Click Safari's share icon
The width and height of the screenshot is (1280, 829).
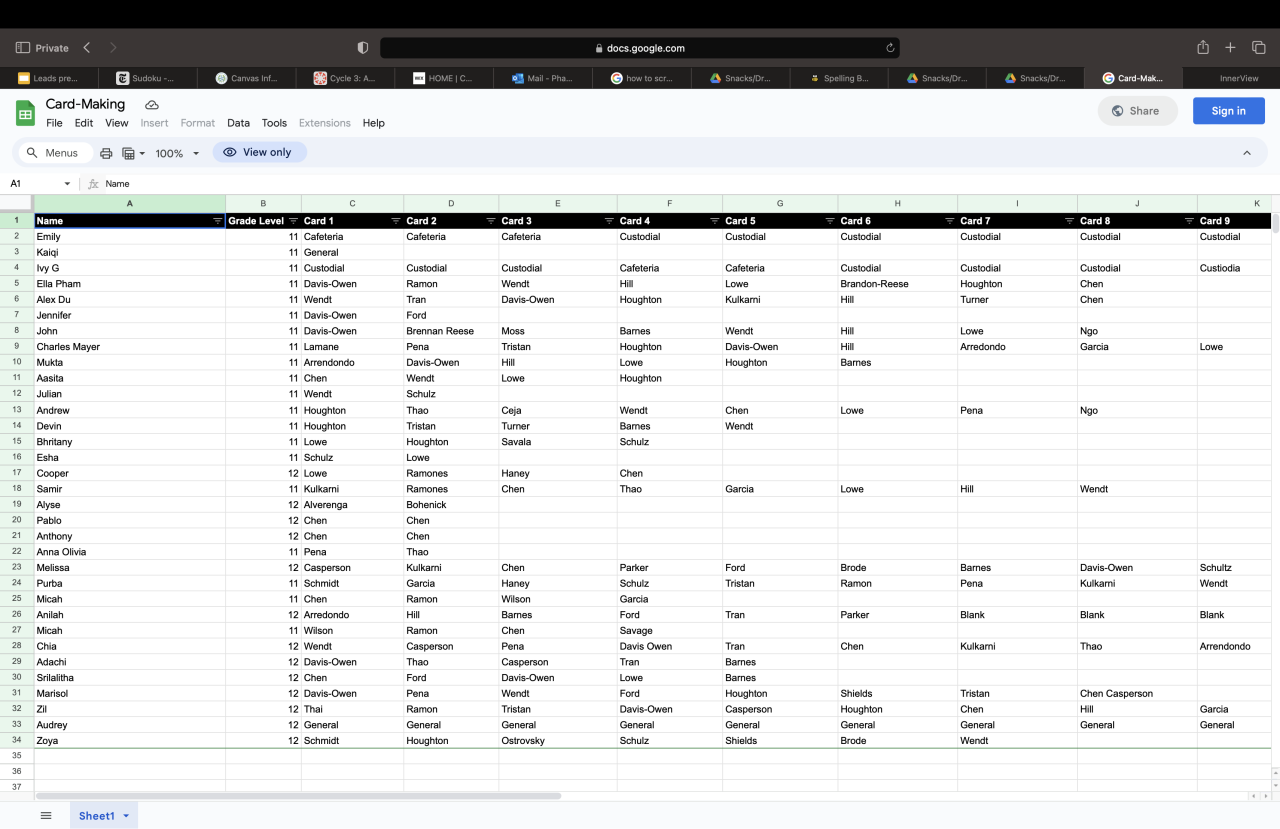pyautogui.click(x=1203, y=47)
